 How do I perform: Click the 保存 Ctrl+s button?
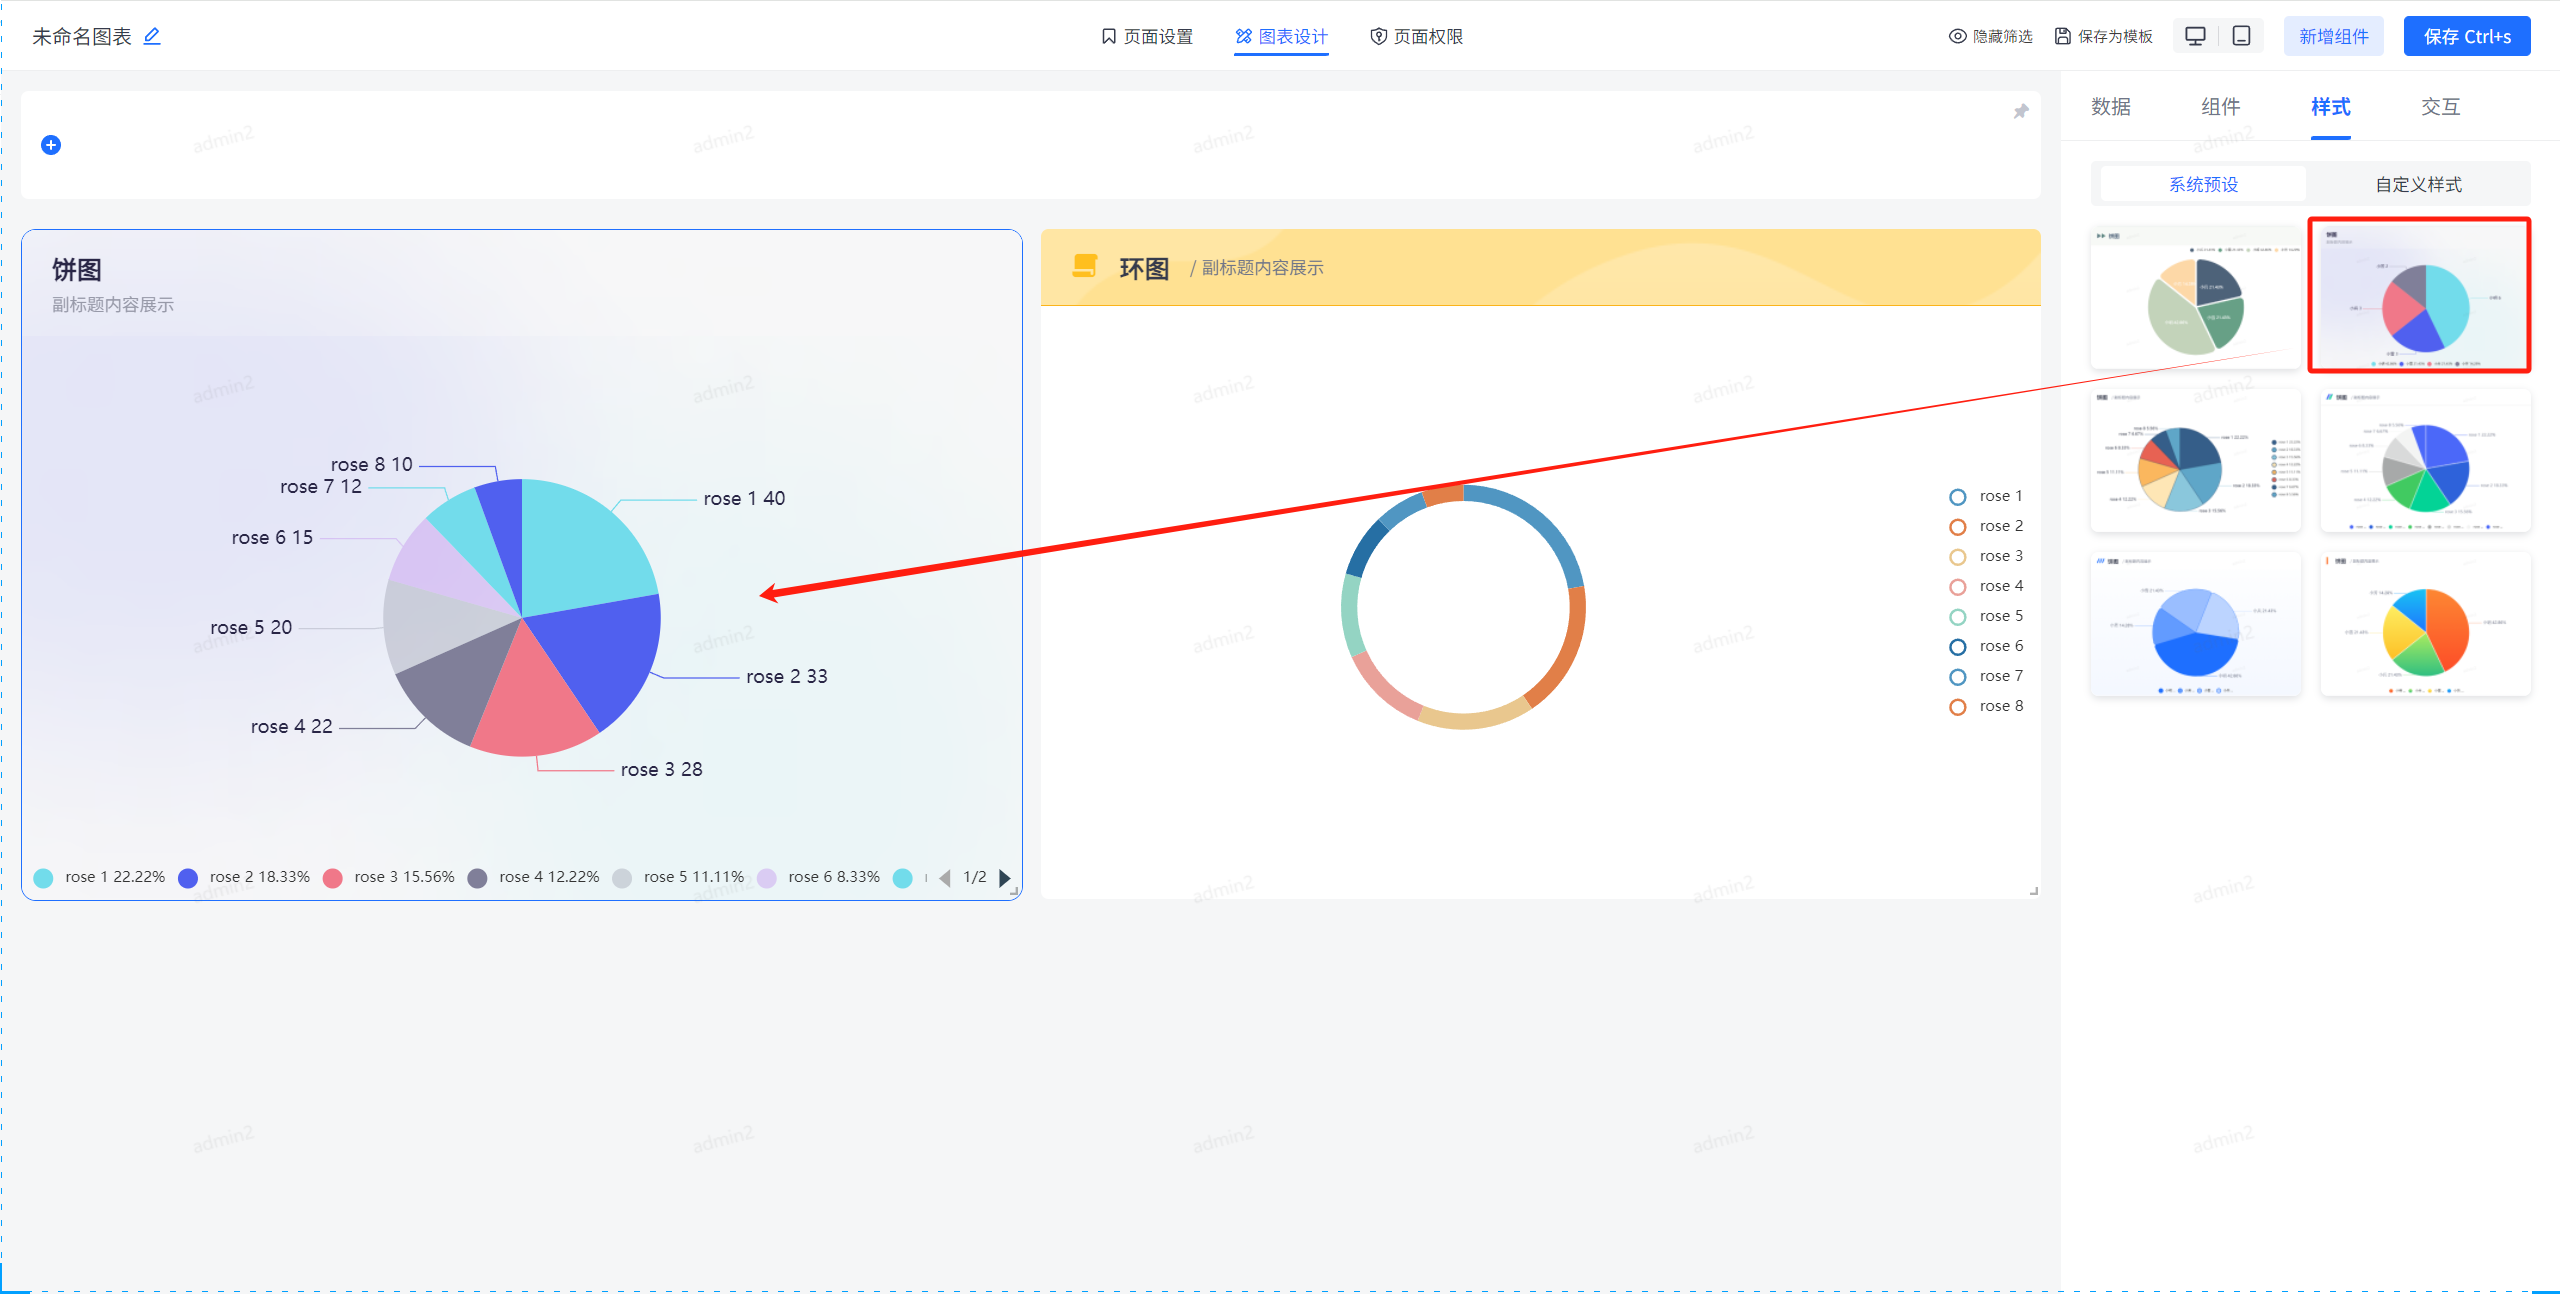click(x=2466, y=36)
